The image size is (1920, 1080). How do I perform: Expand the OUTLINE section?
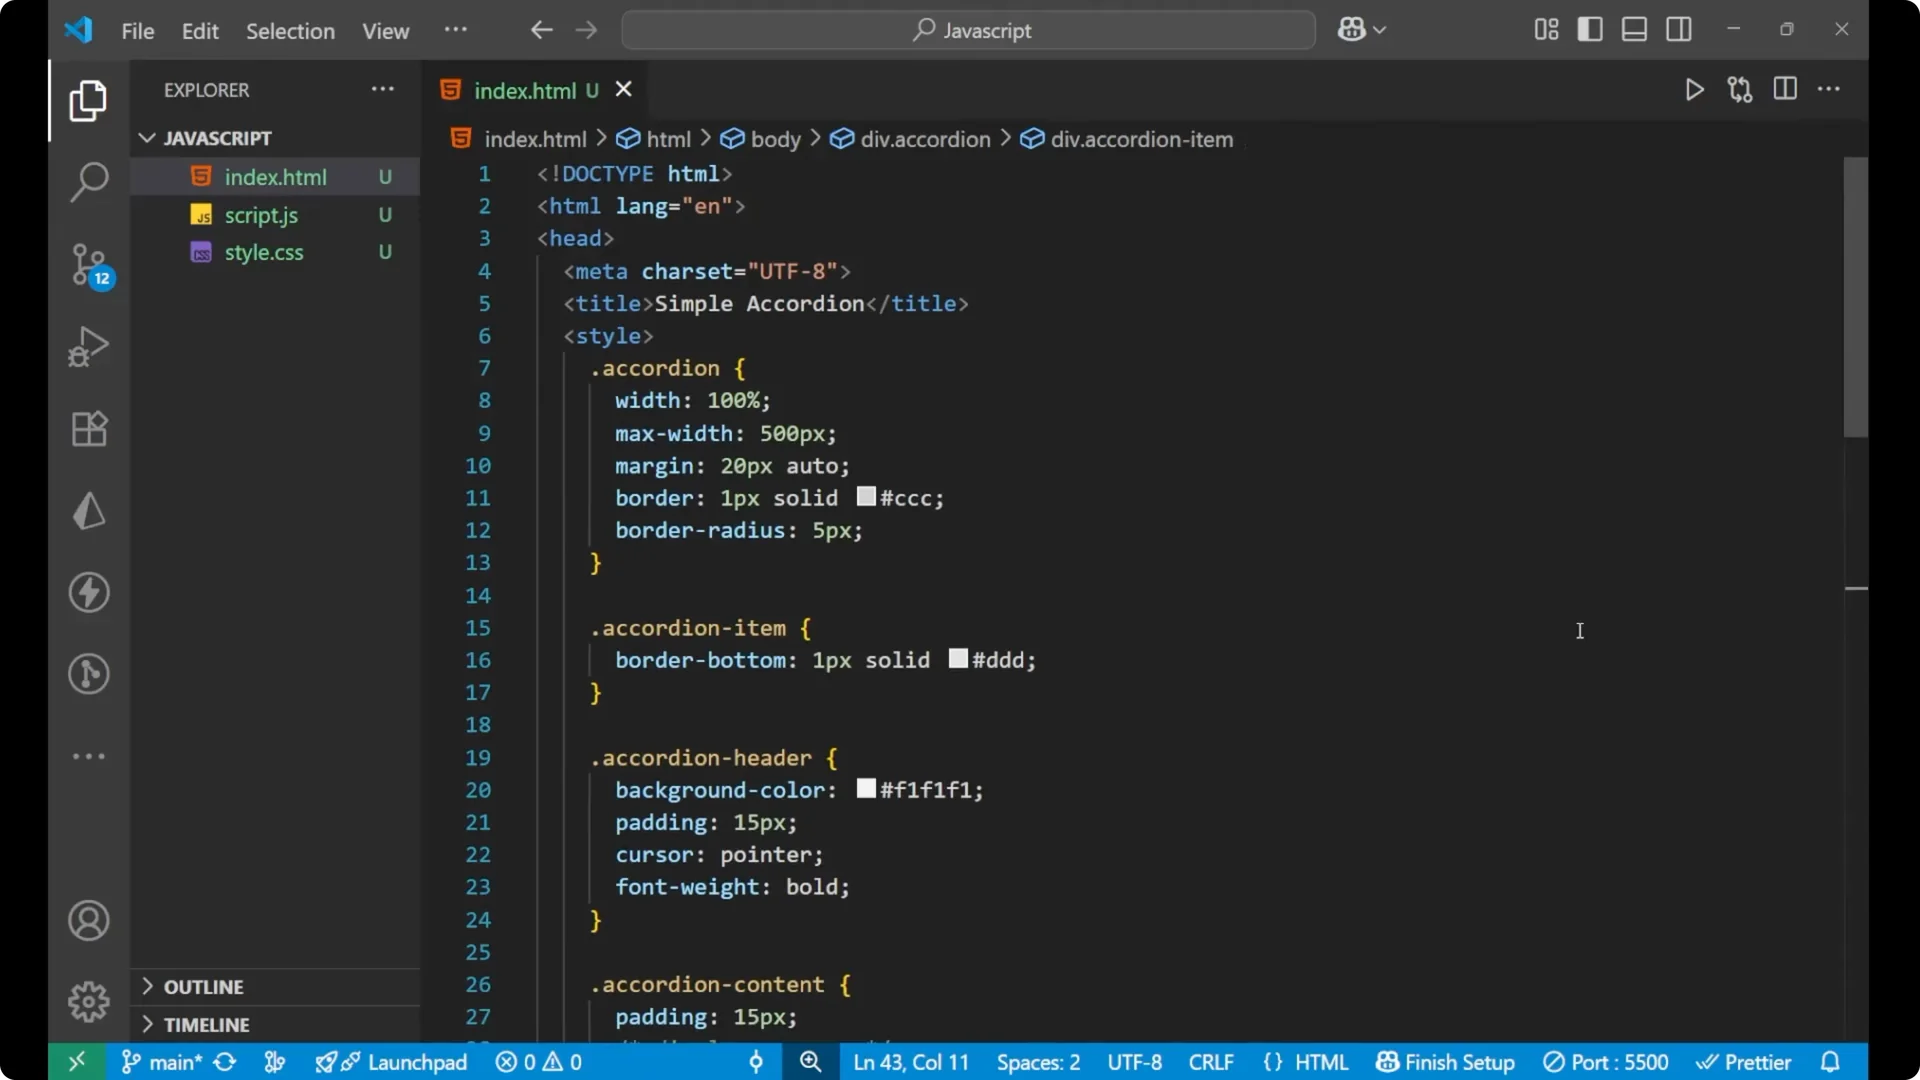coord(204,986)
